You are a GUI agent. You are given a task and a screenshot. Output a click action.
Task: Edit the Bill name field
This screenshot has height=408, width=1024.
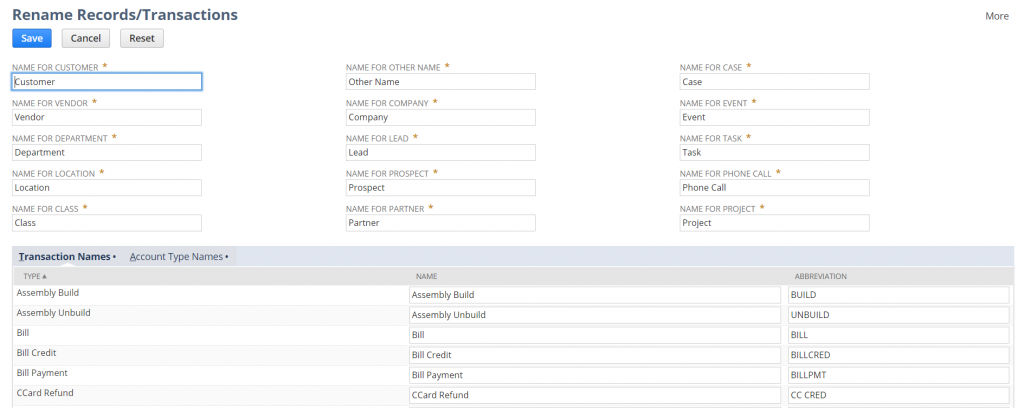click(595, 335)
